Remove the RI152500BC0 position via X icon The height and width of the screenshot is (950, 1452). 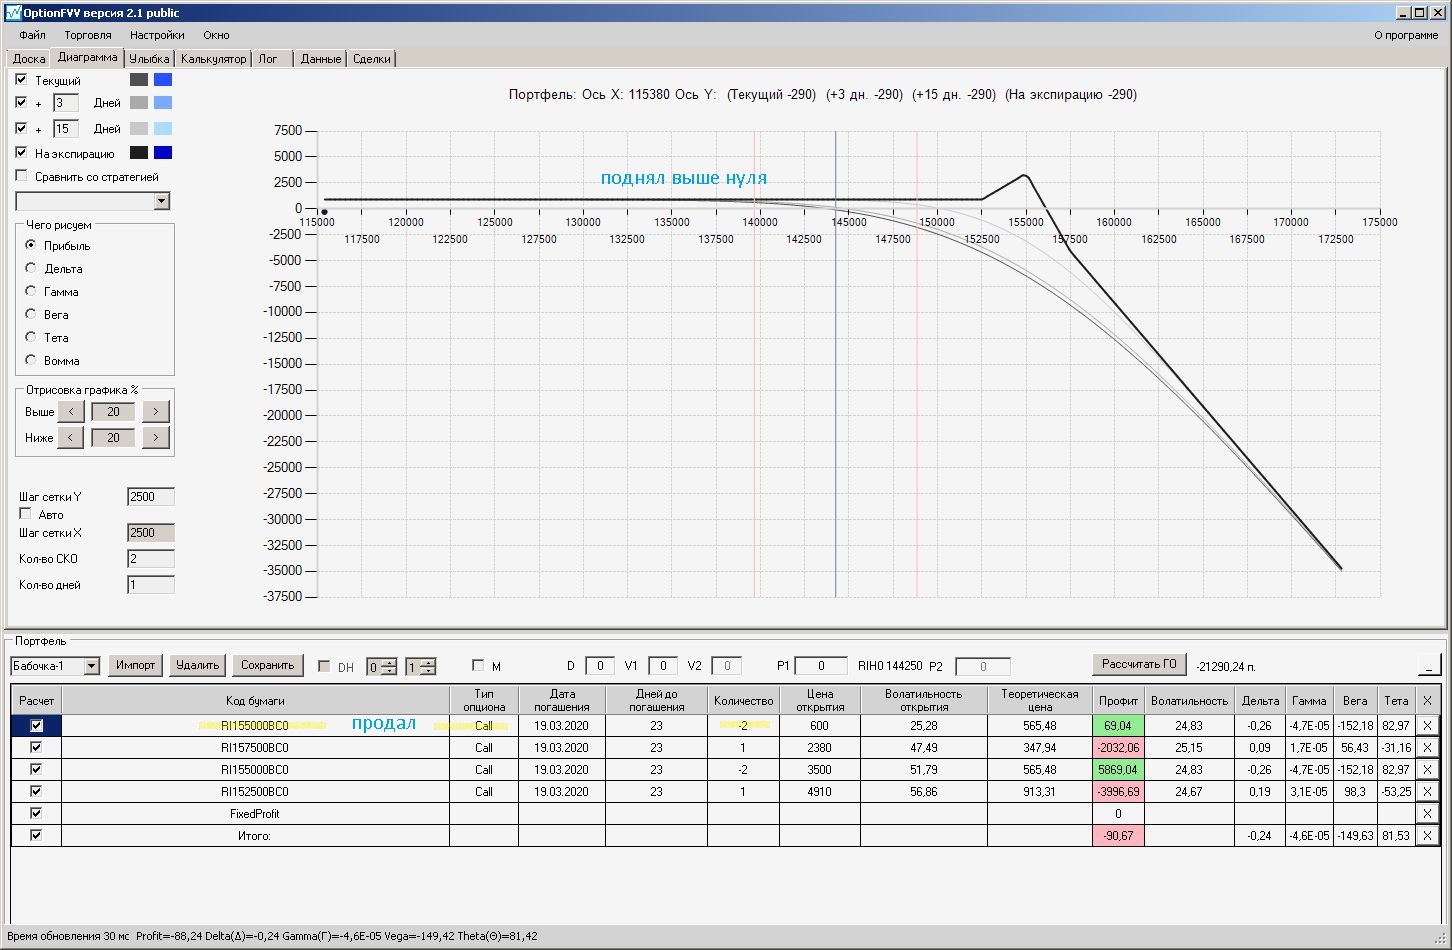(1427, 791)
